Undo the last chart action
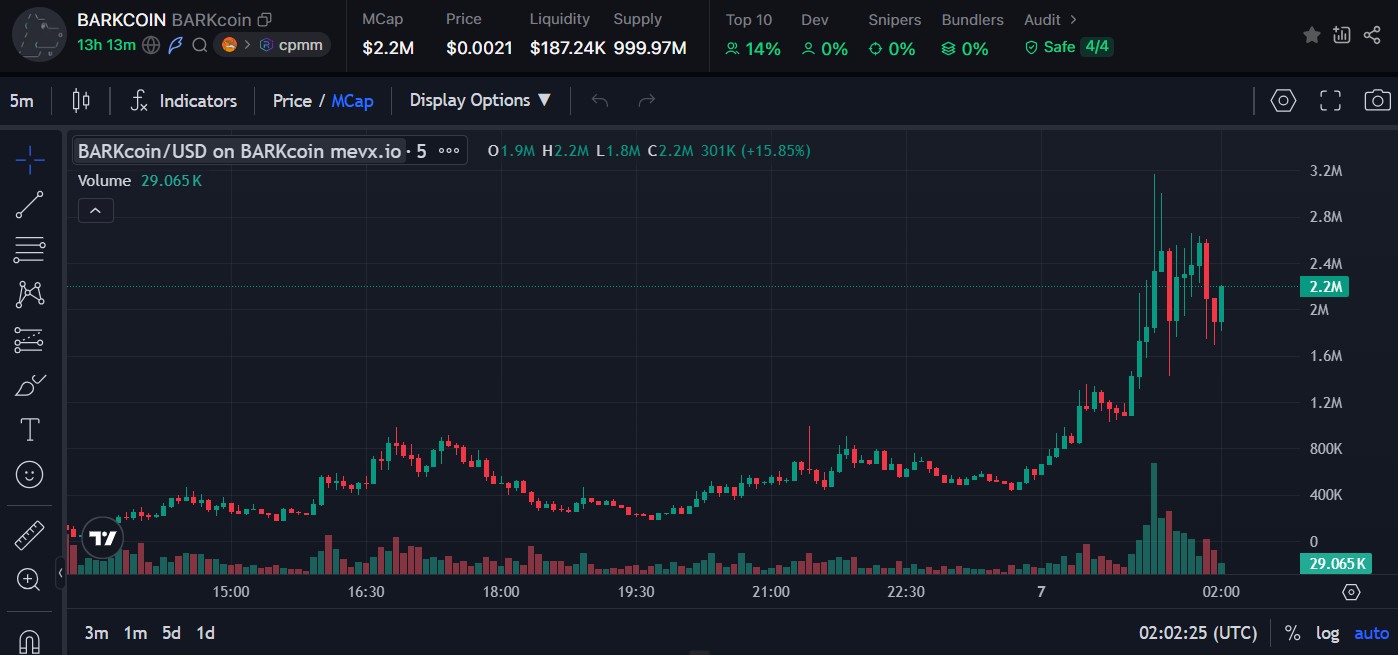 (600, 100)
